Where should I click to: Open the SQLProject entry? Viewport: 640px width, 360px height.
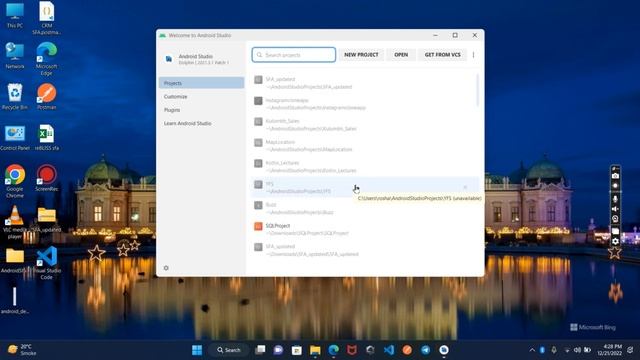(363, 229)
